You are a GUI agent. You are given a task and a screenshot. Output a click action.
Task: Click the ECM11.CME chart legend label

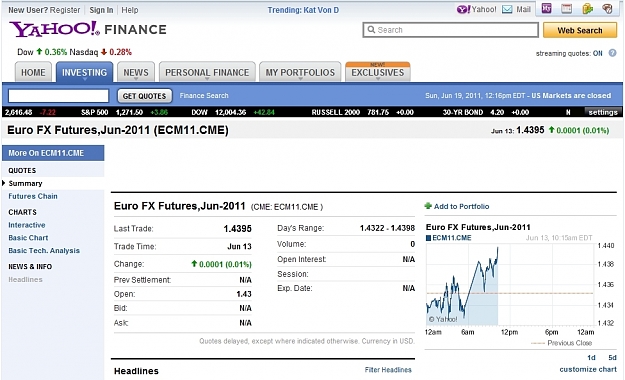[452, 238]
